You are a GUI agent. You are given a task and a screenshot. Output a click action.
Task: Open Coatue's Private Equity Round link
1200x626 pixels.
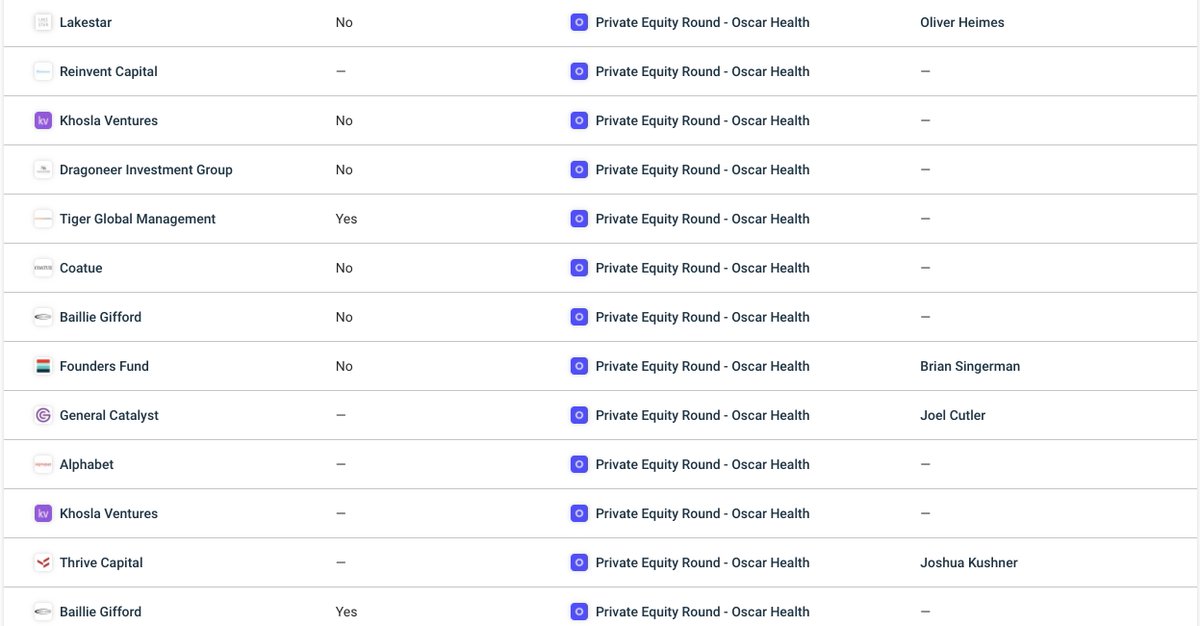click(x=702, y=268)
